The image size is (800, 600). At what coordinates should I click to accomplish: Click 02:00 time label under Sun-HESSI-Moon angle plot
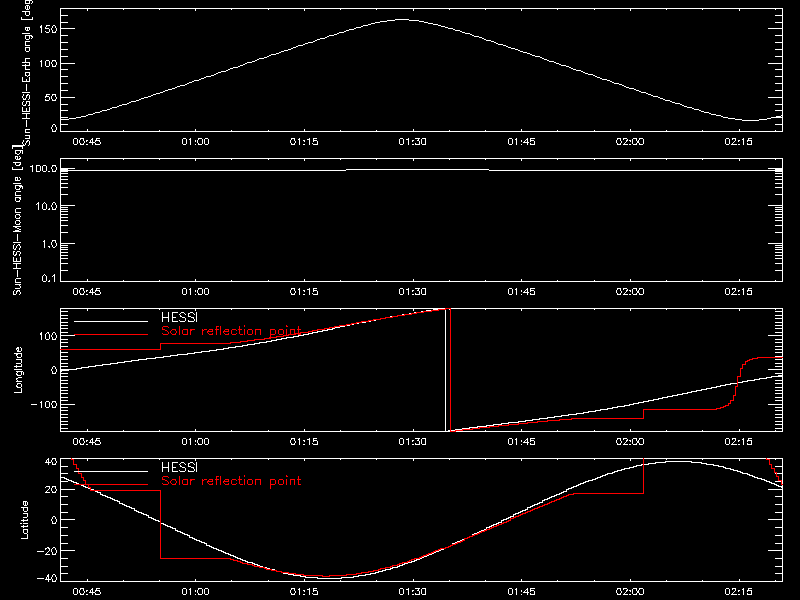point(630,291)
